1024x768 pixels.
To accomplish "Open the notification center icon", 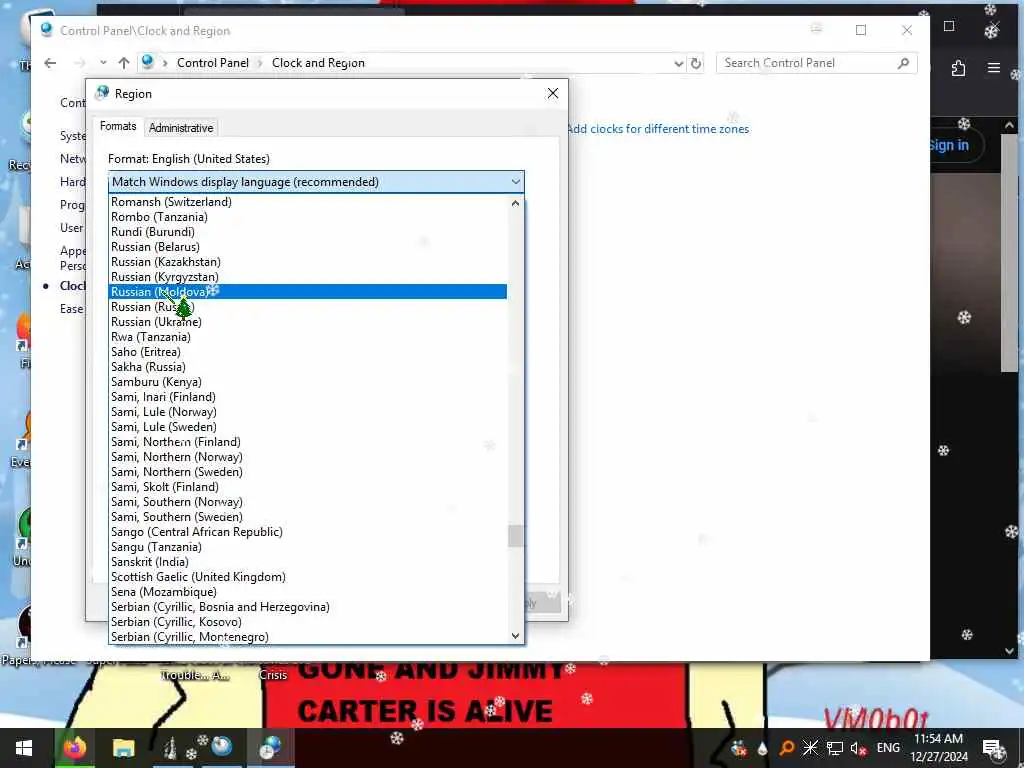I will click(x=993, y=748).
